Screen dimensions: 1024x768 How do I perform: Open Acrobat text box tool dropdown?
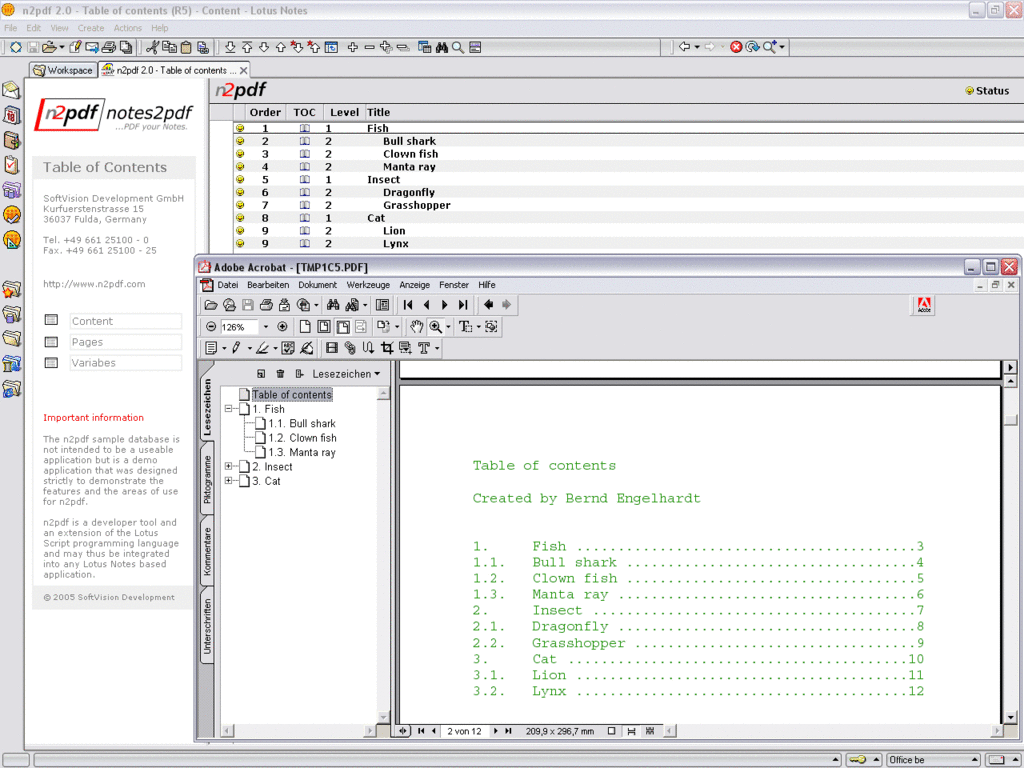coord(436,348)
